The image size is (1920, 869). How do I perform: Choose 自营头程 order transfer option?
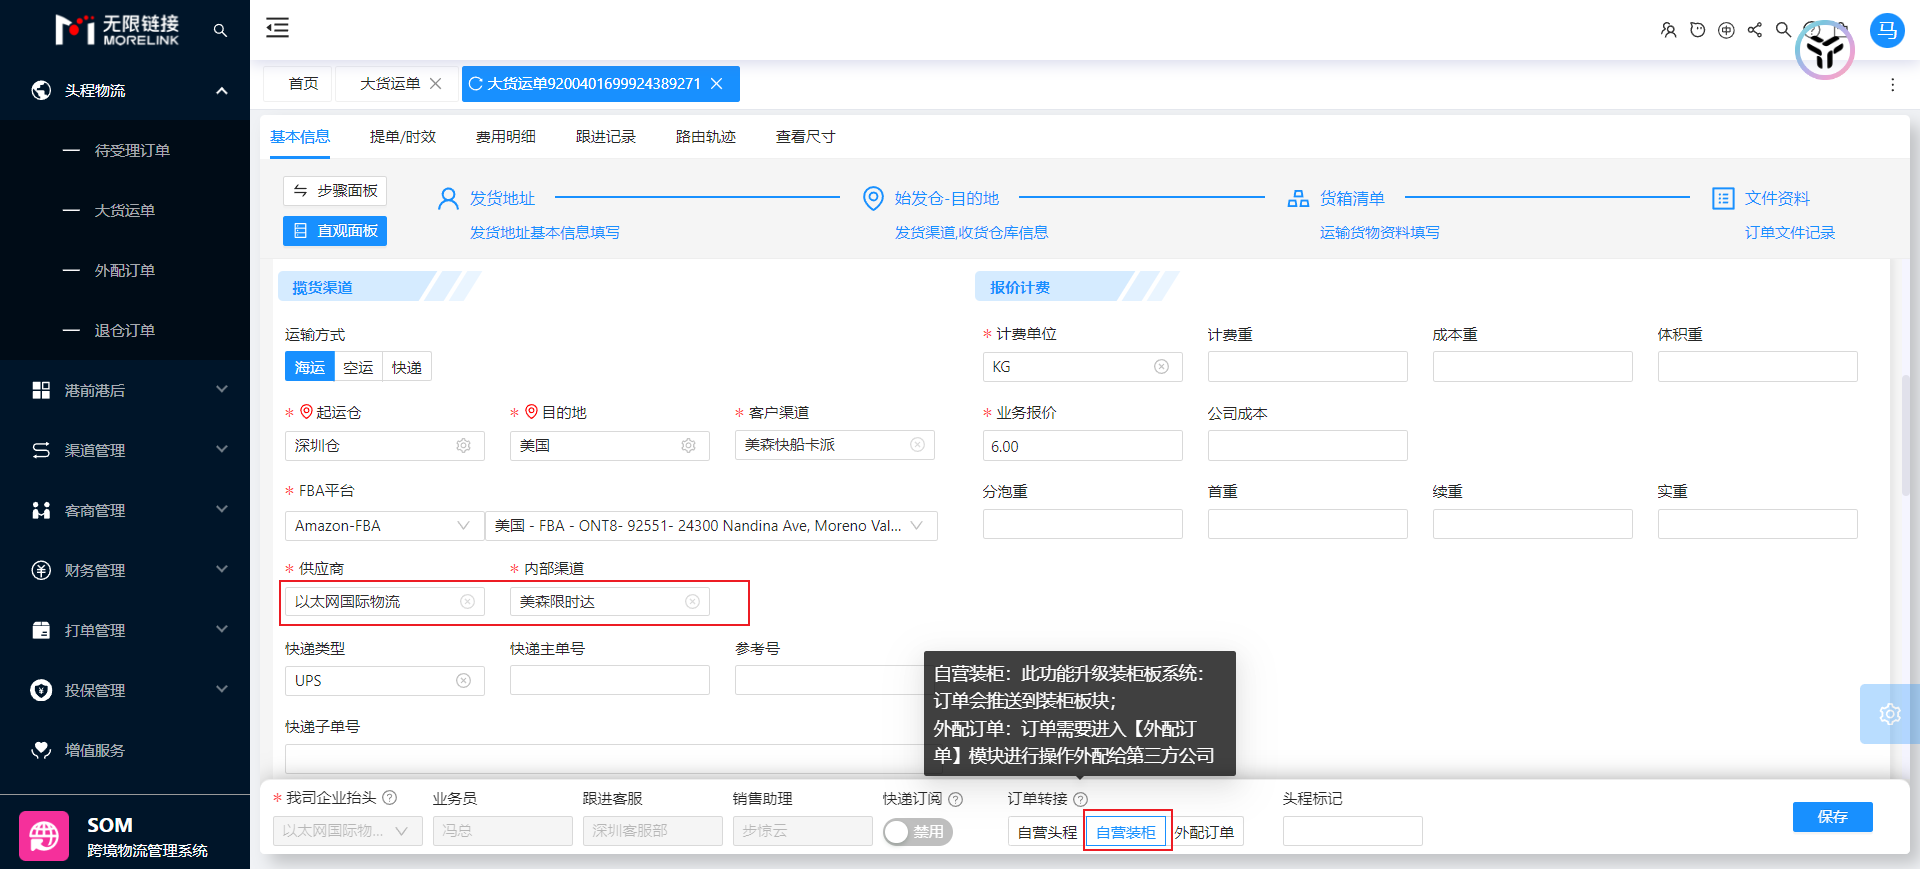[x=1047, y=832]
